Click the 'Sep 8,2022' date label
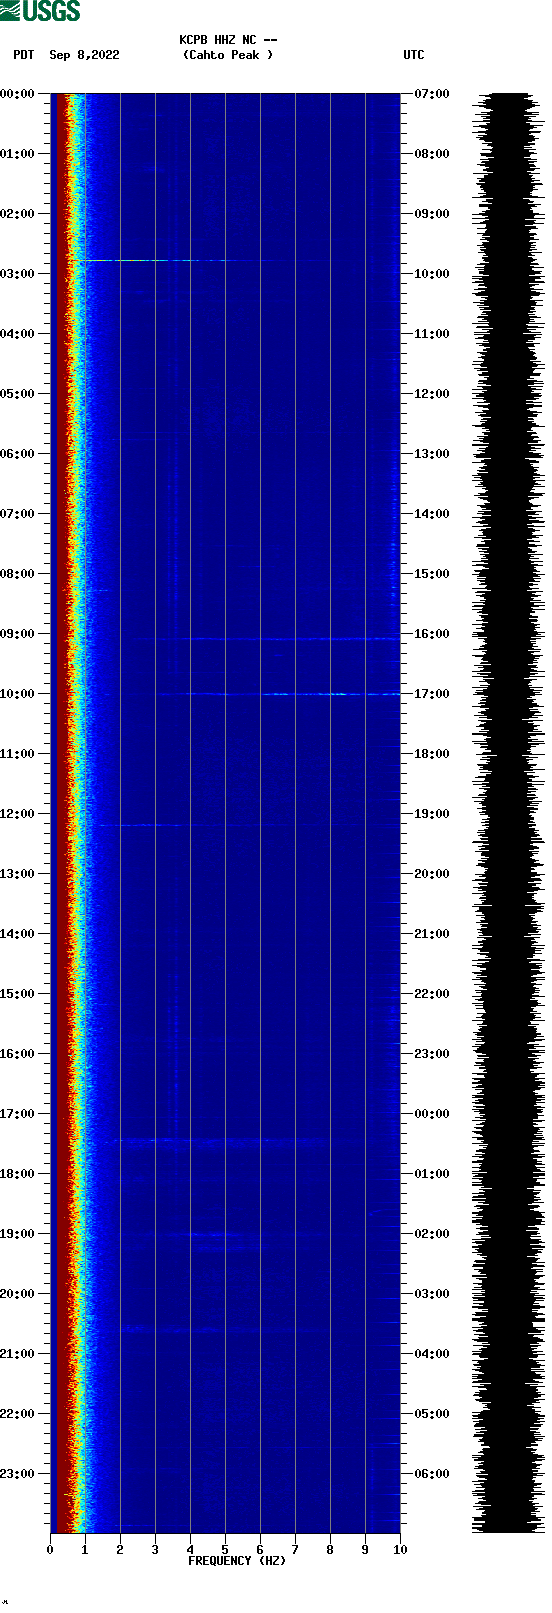Viewport: 552px width, 1613px height. pyautogui.click(x=84, y=55)
